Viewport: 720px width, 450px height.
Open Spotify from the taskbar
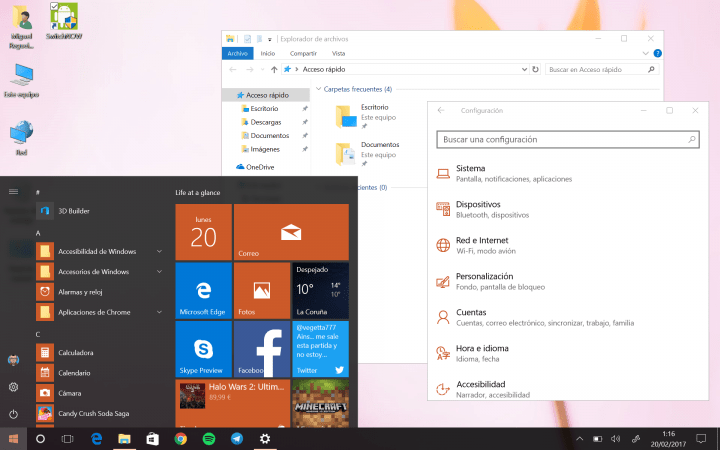click(x=209, y=439)
